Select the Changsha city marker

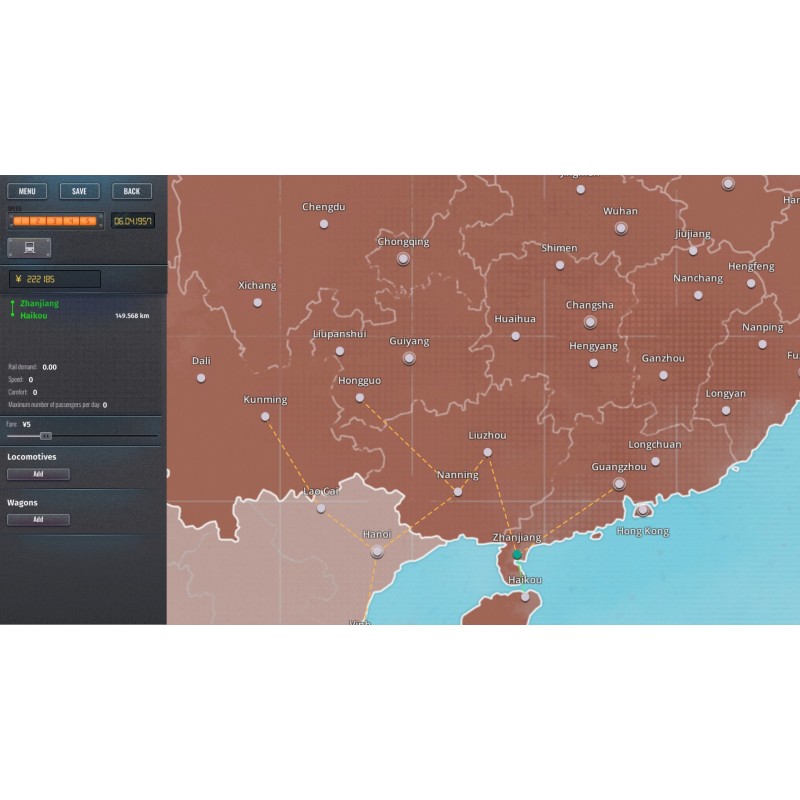coord(590,322)
